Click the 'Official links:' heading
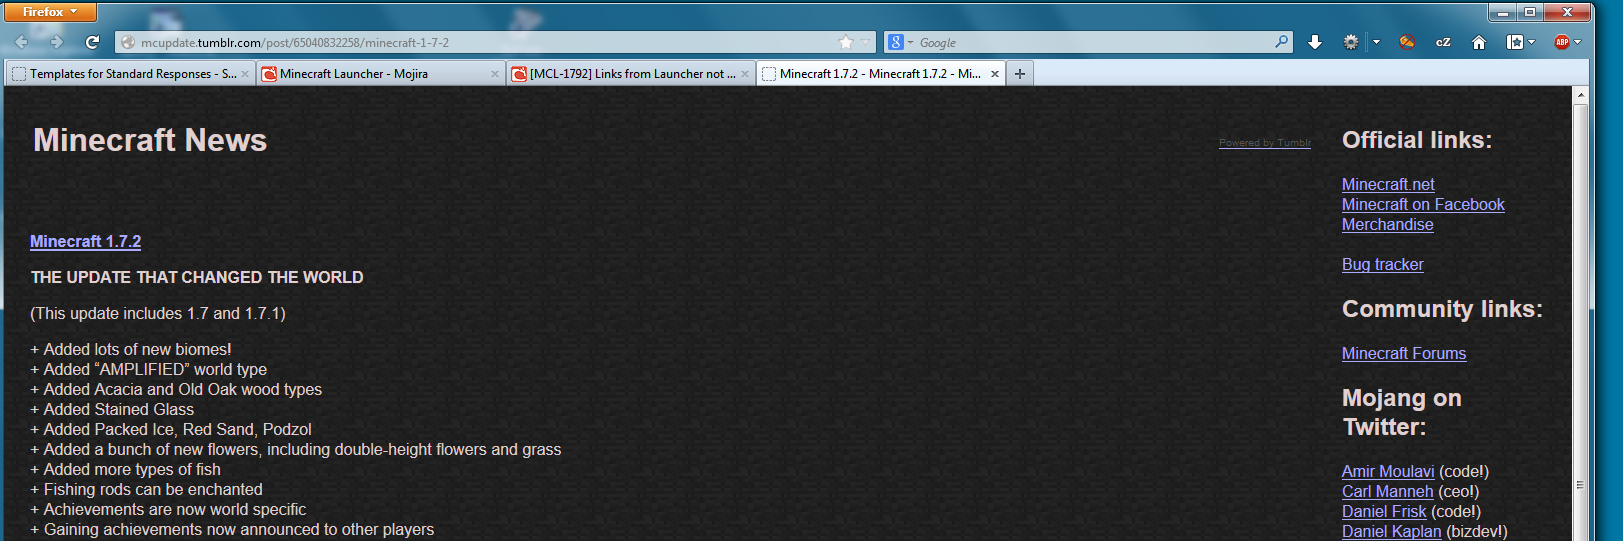Screen dimensions: 1623x541 tap(1417, 140)
